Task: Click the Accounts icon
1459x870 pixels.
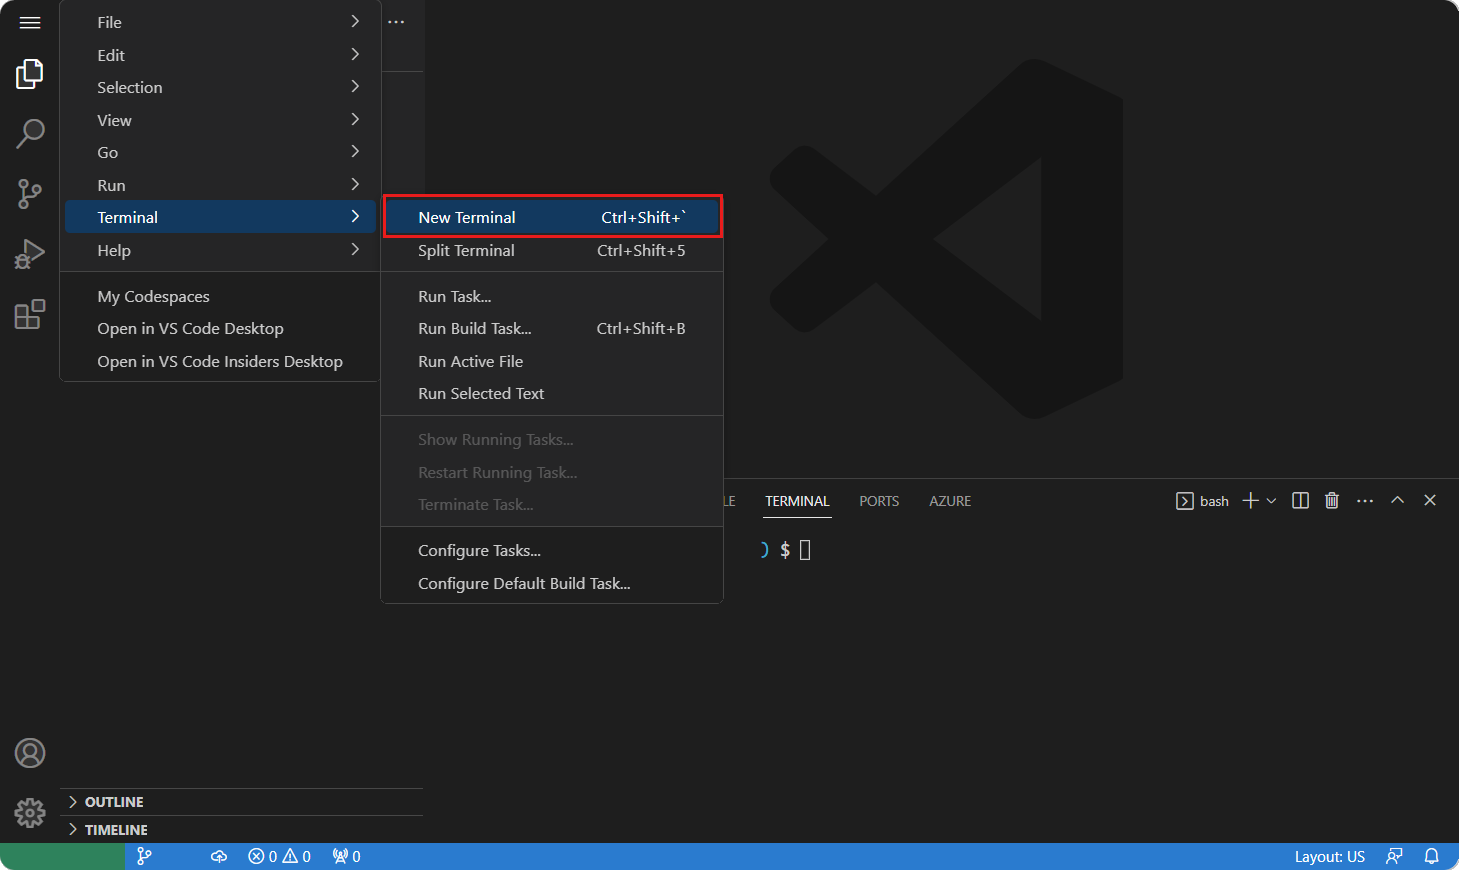Action: tap(30, 753)
